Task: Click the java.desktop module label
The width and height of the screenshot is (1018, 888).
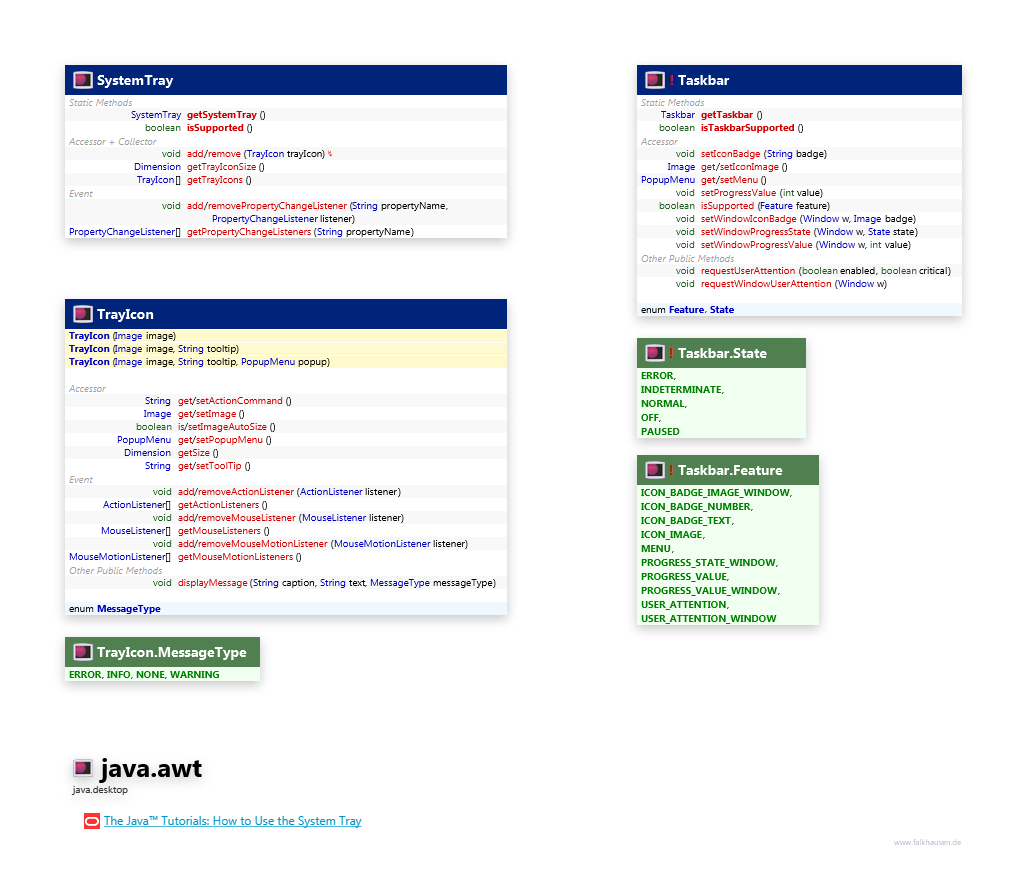Action: [x=100, y=790]
